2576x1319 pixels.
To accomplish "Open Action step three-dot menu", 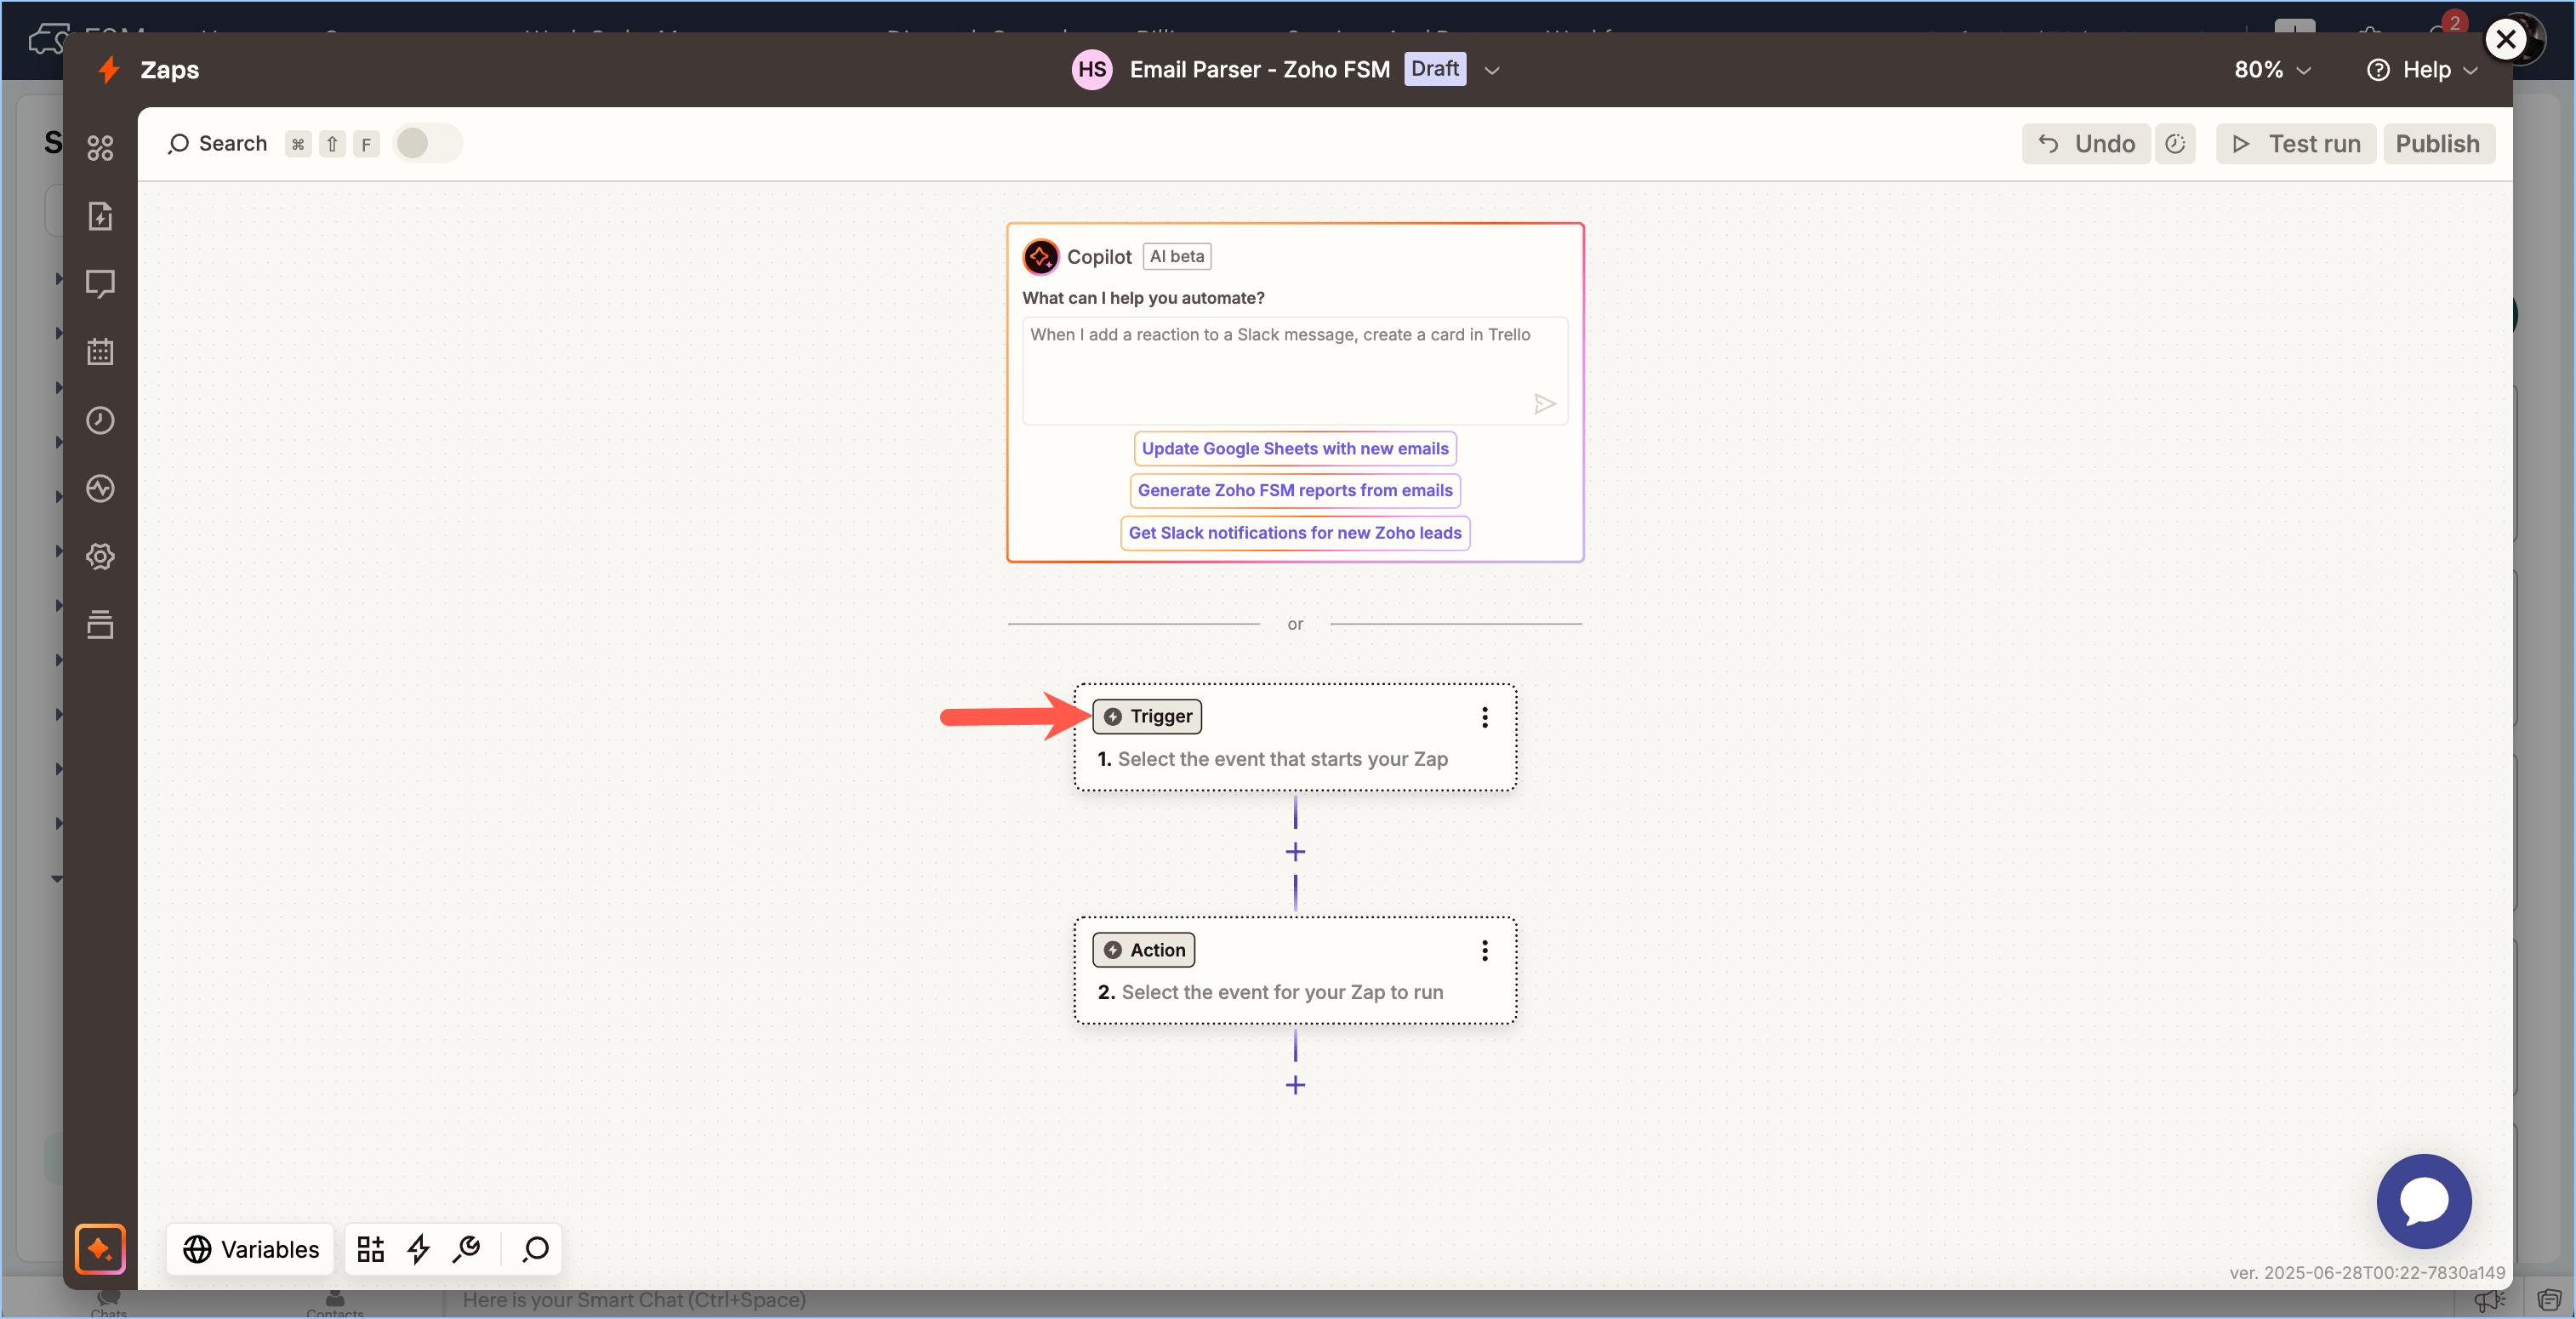I will tap(1484, 950).
